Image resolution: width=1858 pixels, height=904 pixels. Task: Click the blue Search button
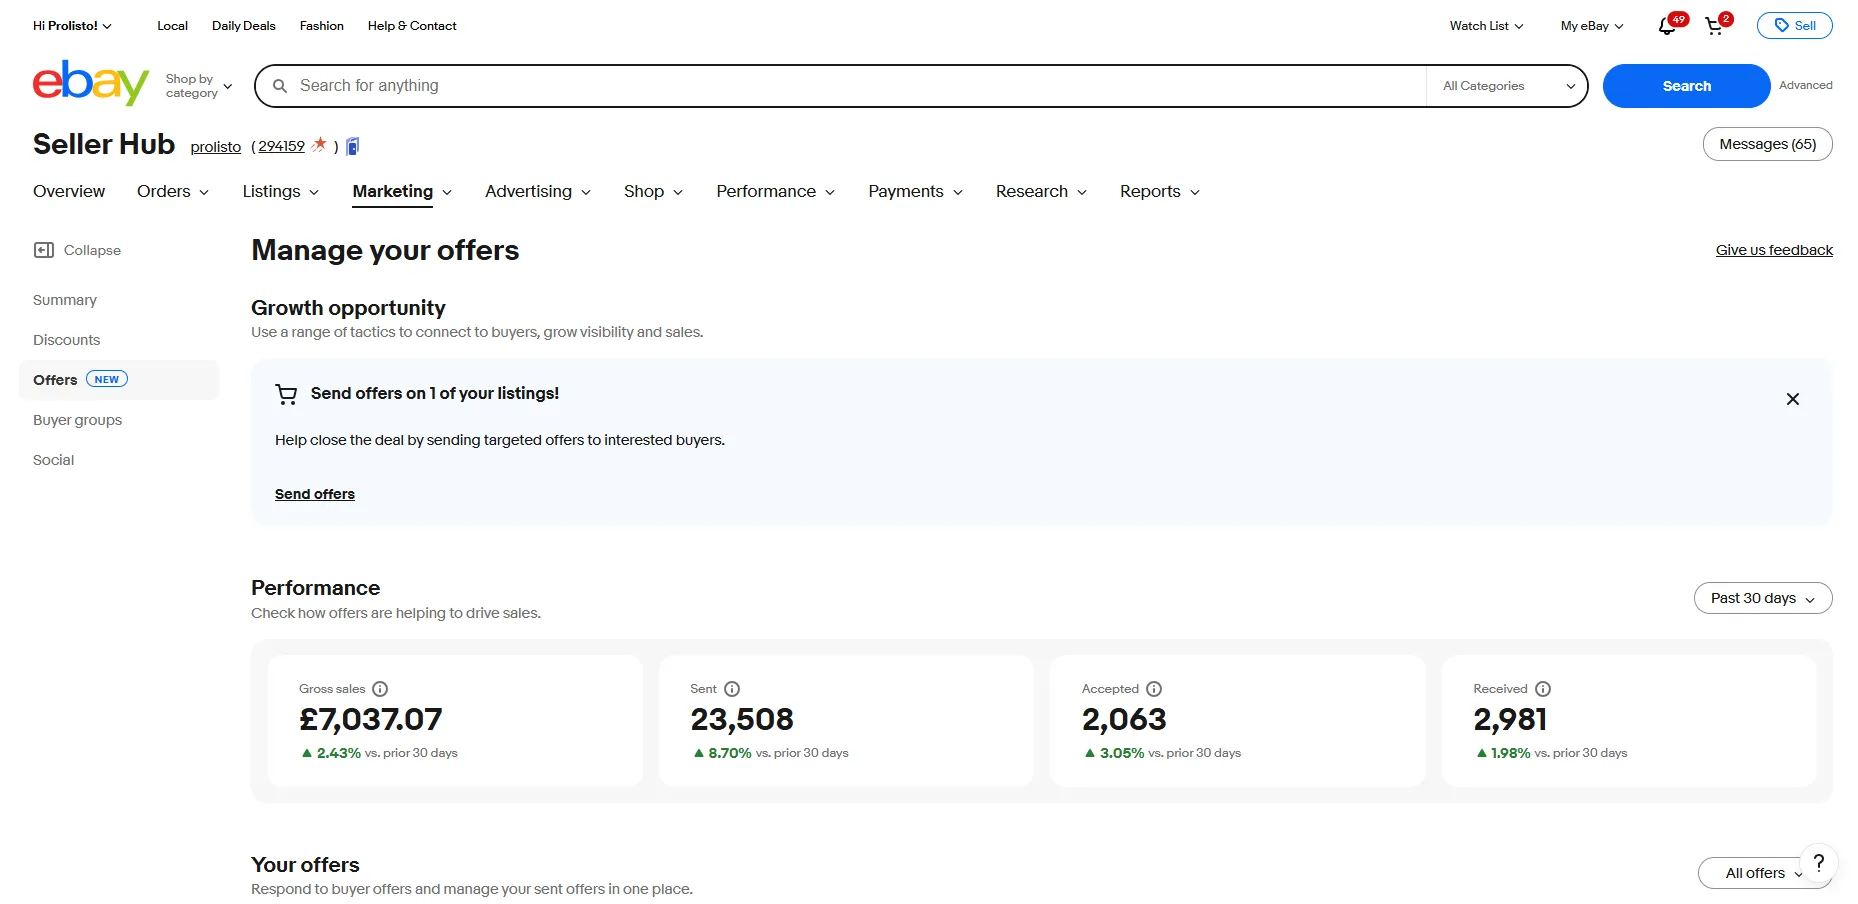tap(1686, 86)
